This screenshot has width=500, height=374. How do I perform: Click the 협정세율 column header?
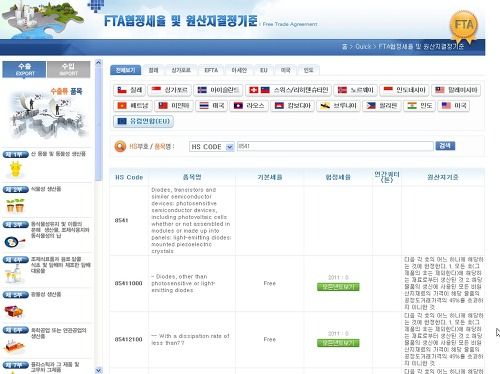(x=338, y=177)
